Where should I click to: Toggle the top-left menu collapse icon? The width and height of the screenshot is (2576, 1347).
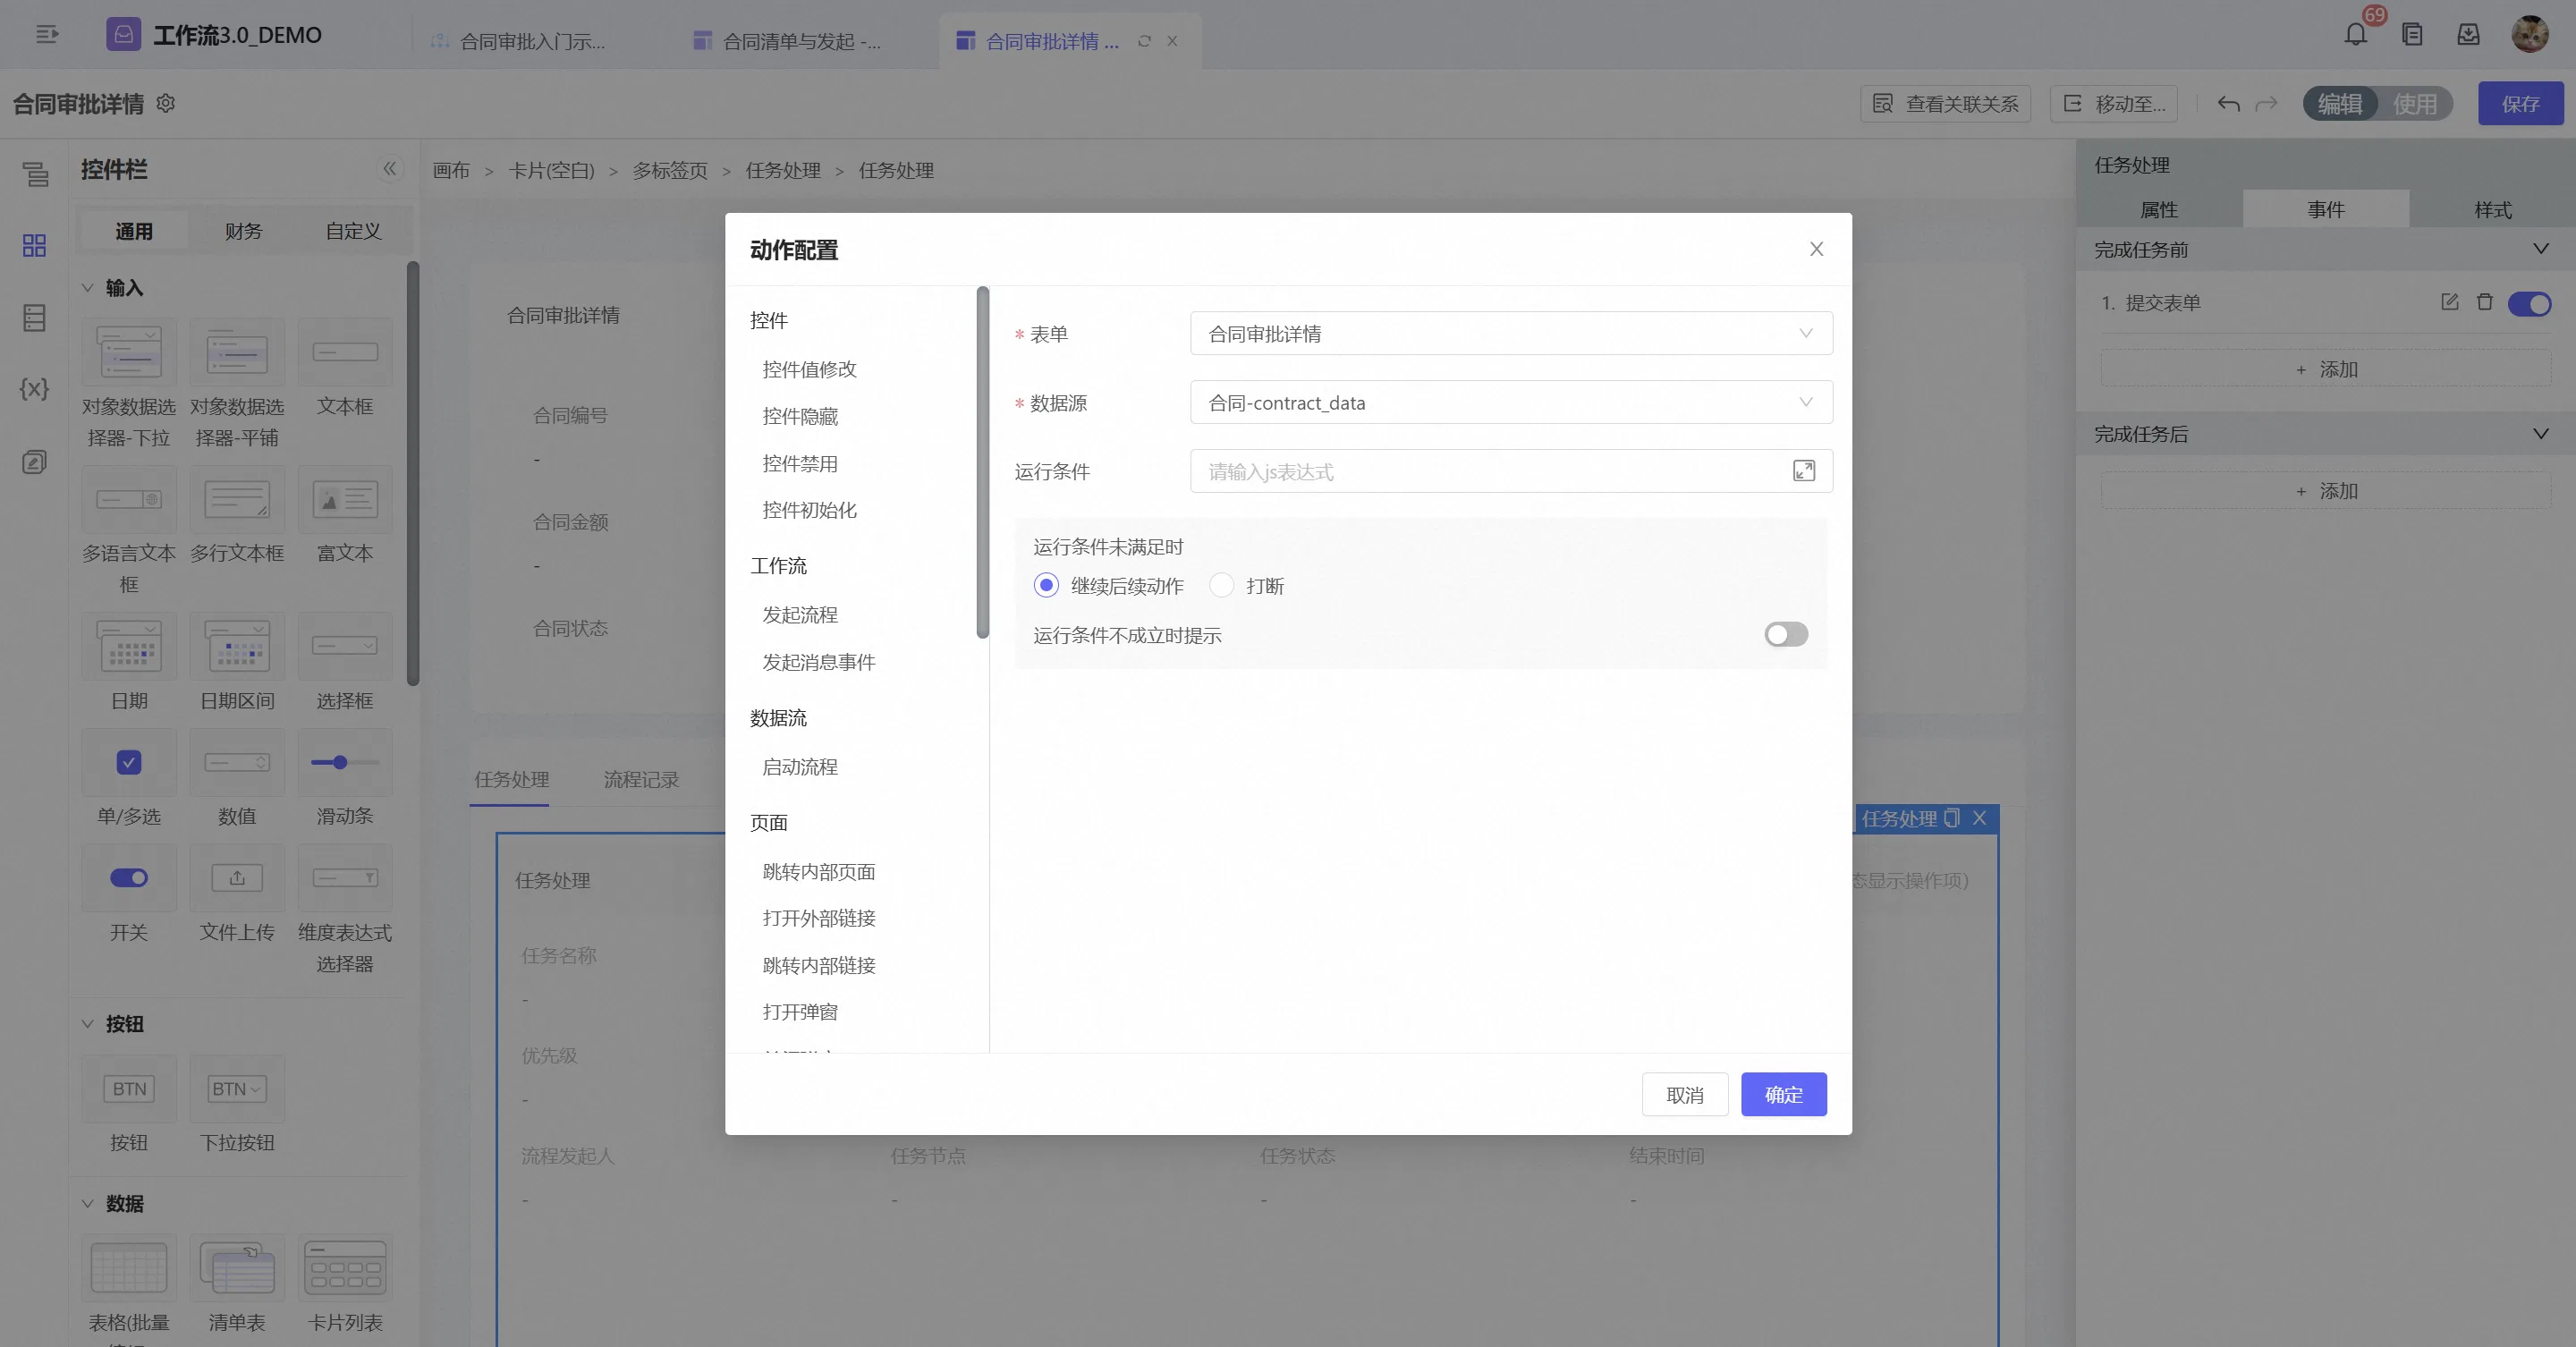tap(47, 35)
